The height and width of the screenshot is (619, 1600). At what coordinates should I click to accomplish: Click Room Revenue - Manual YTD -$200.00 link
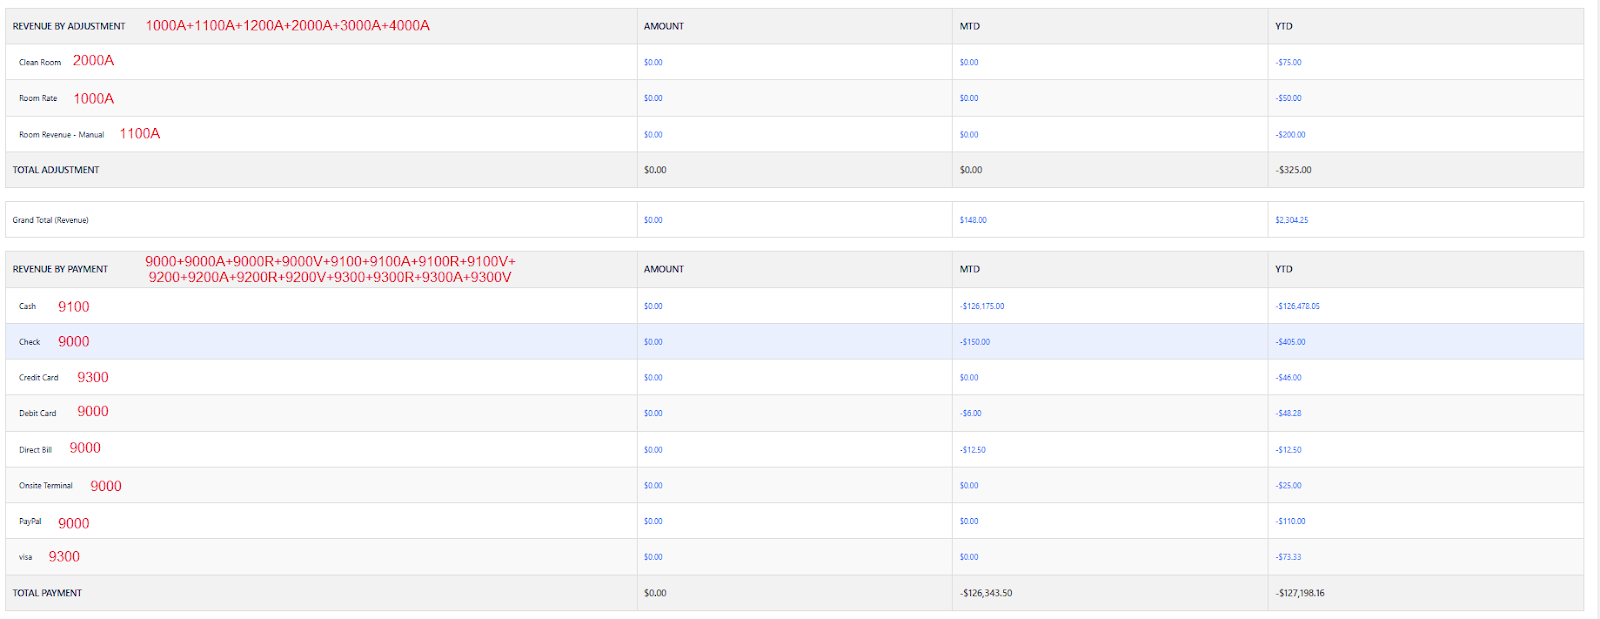click(x=1290, y=134)
